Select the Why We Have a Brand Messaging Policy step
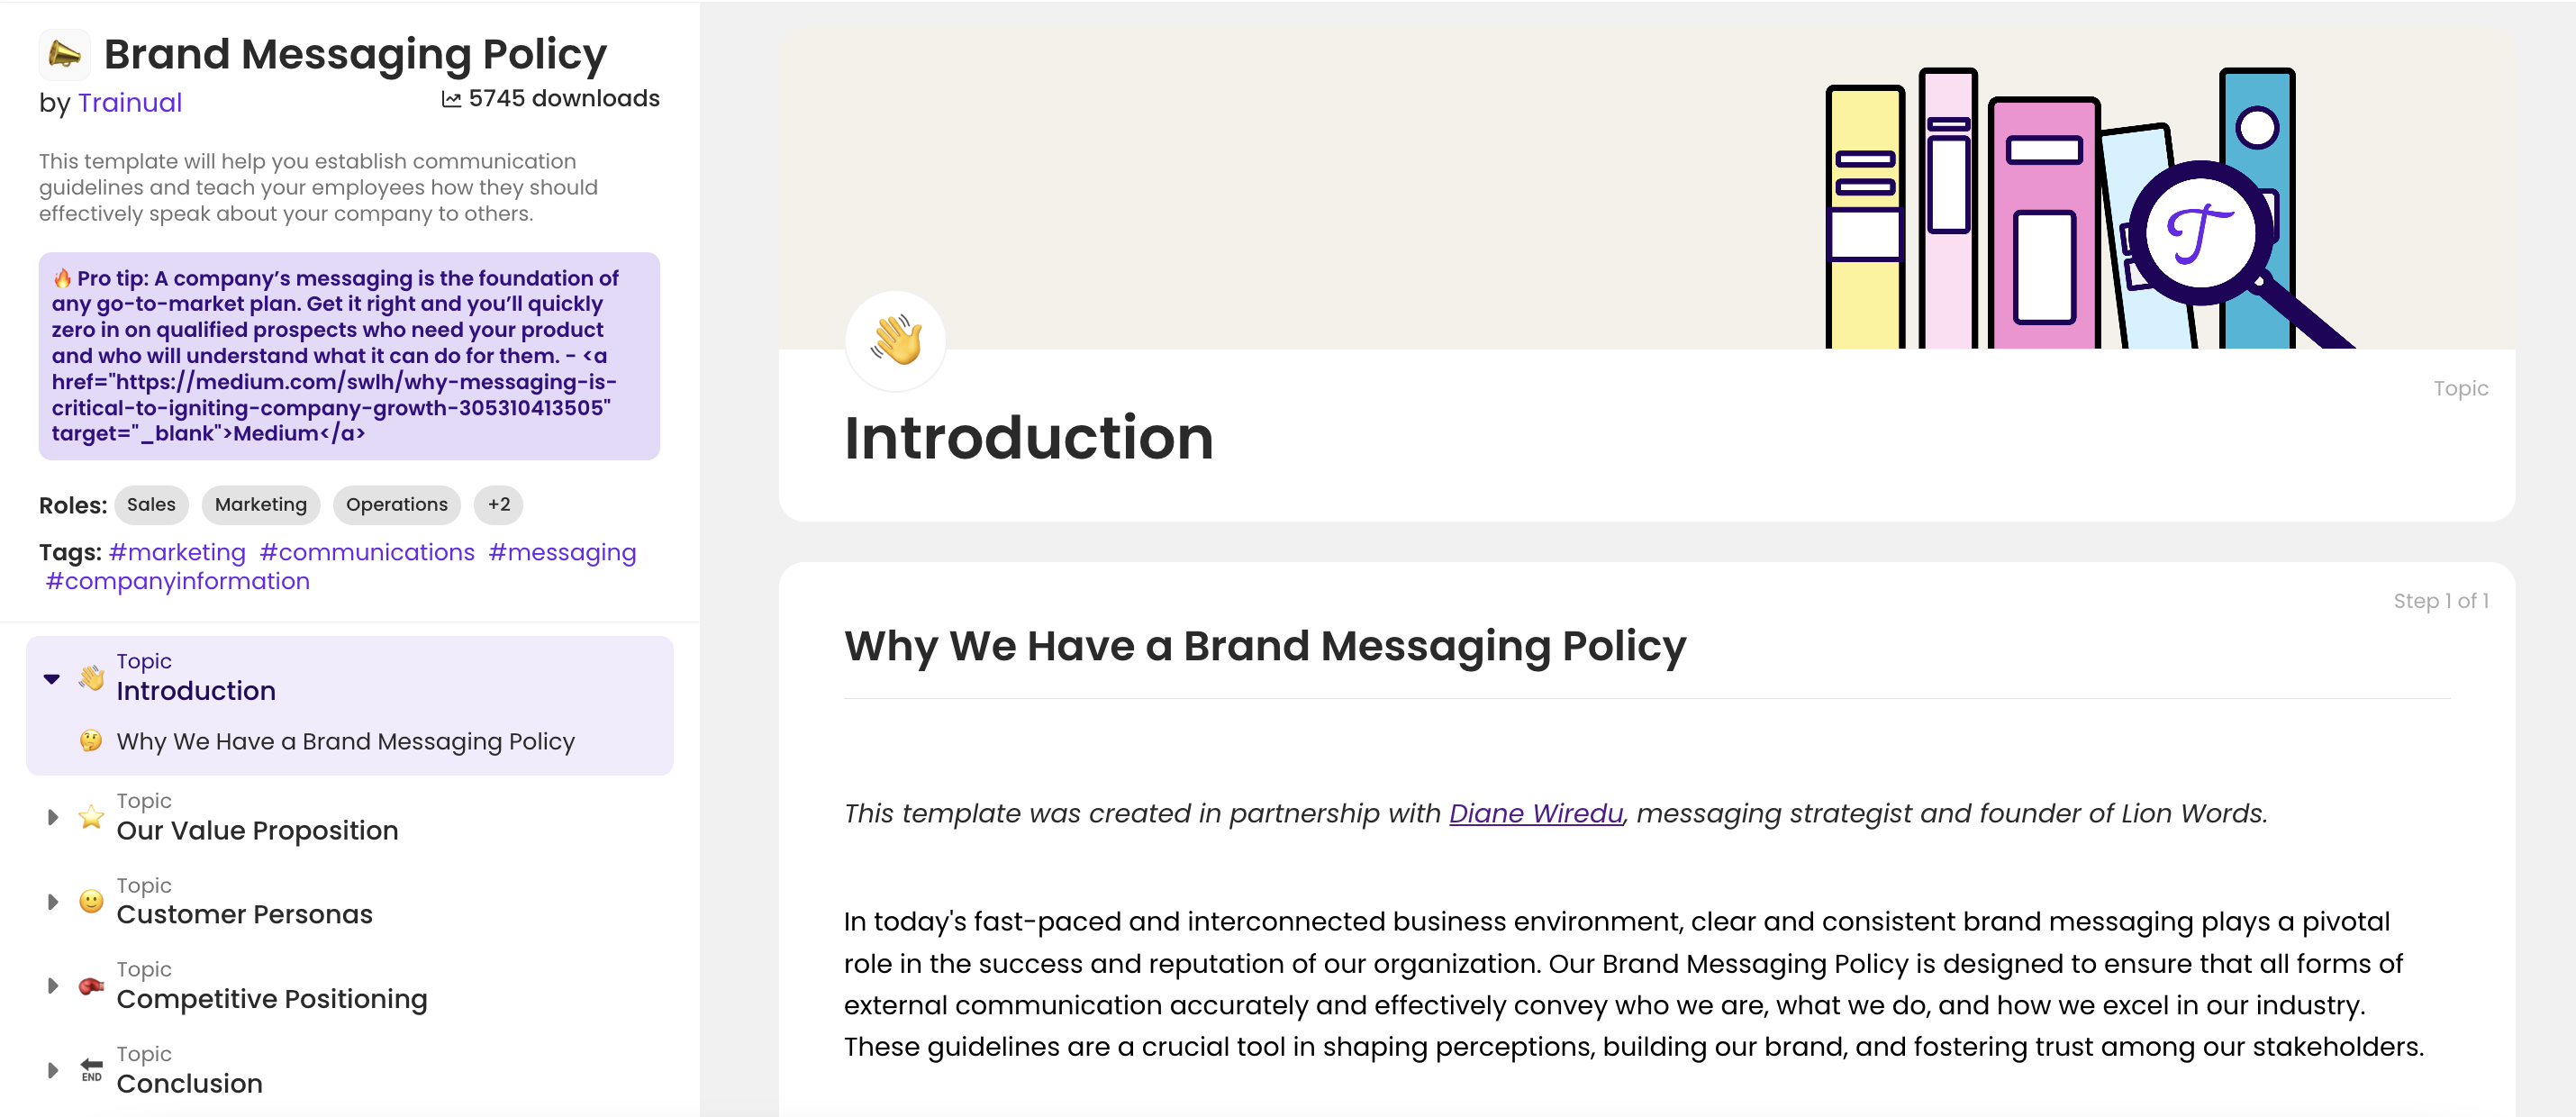This screenshot has height=1117, width=2576. pos(345,742)
